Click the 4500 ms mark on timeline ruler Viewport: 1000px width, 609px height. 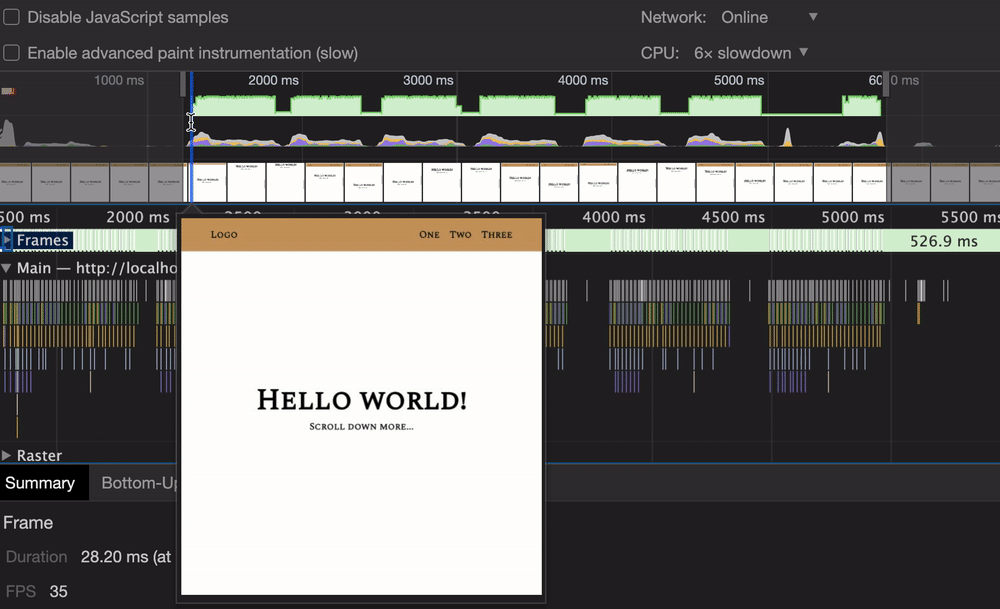click(x=733, y=217)
